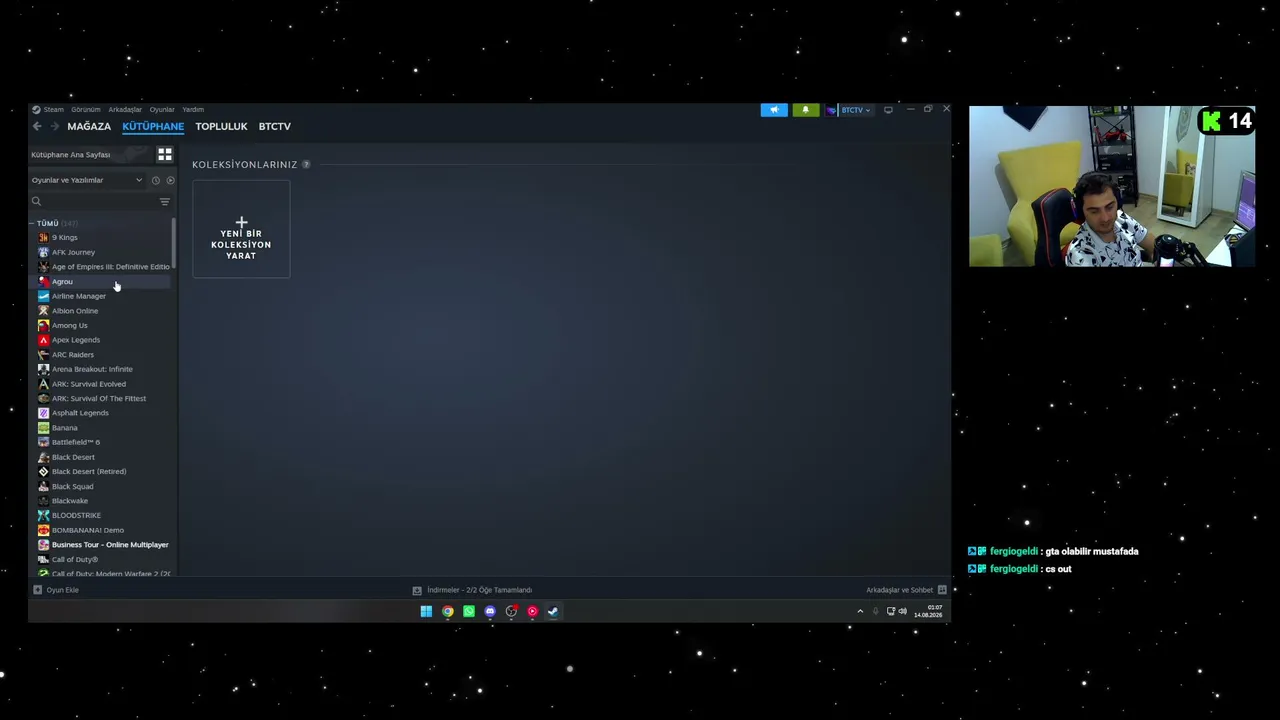Screen dimensions: 1280x720
Task: Open the blue announcements megaphone button
Action: click(x=774, y=110)
